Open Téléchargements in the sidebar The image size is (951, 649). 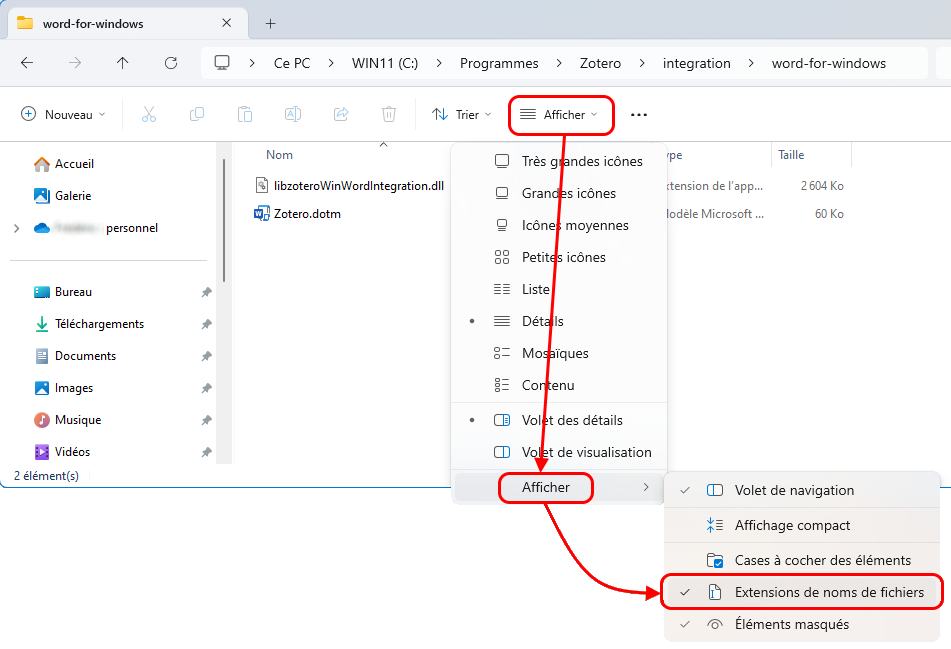(99, 324)
